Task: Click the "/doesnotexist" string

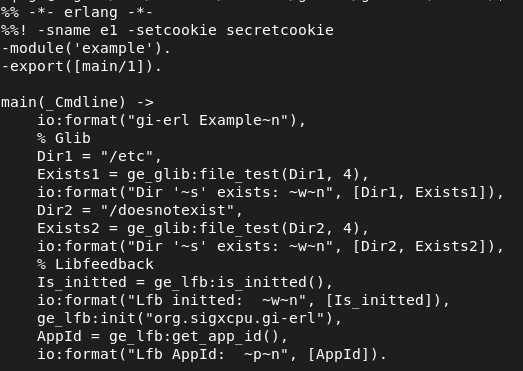Action: [167, 211]
